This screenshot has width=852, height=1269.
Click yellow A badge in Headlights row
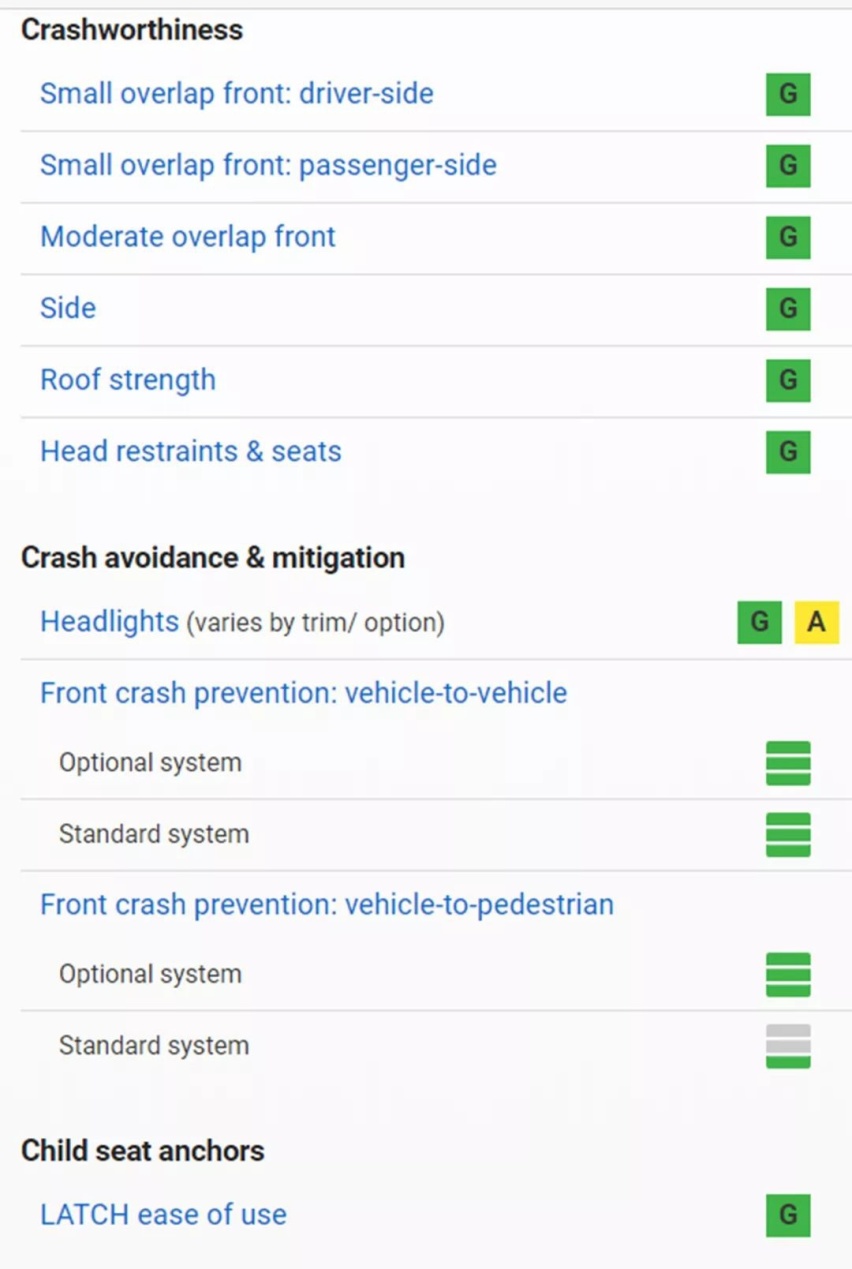coord(817,622)
